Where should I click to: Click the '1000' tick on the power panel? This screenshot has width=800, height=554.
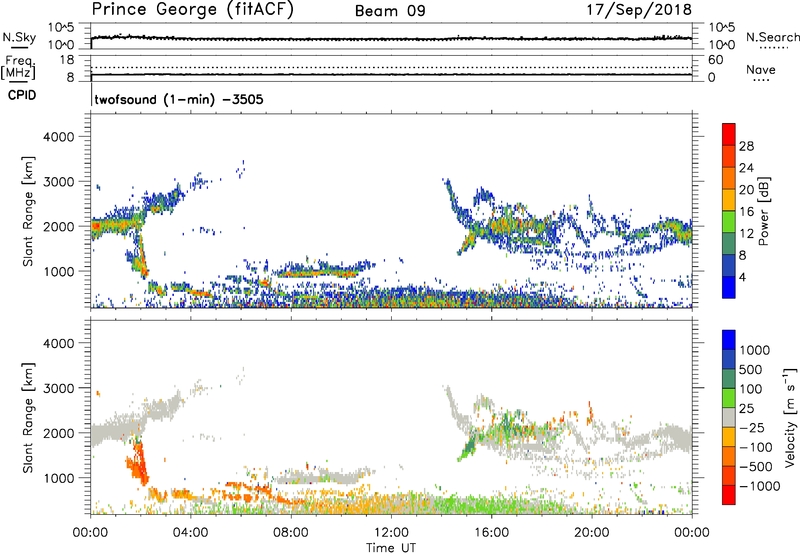(x=60, y=272)
